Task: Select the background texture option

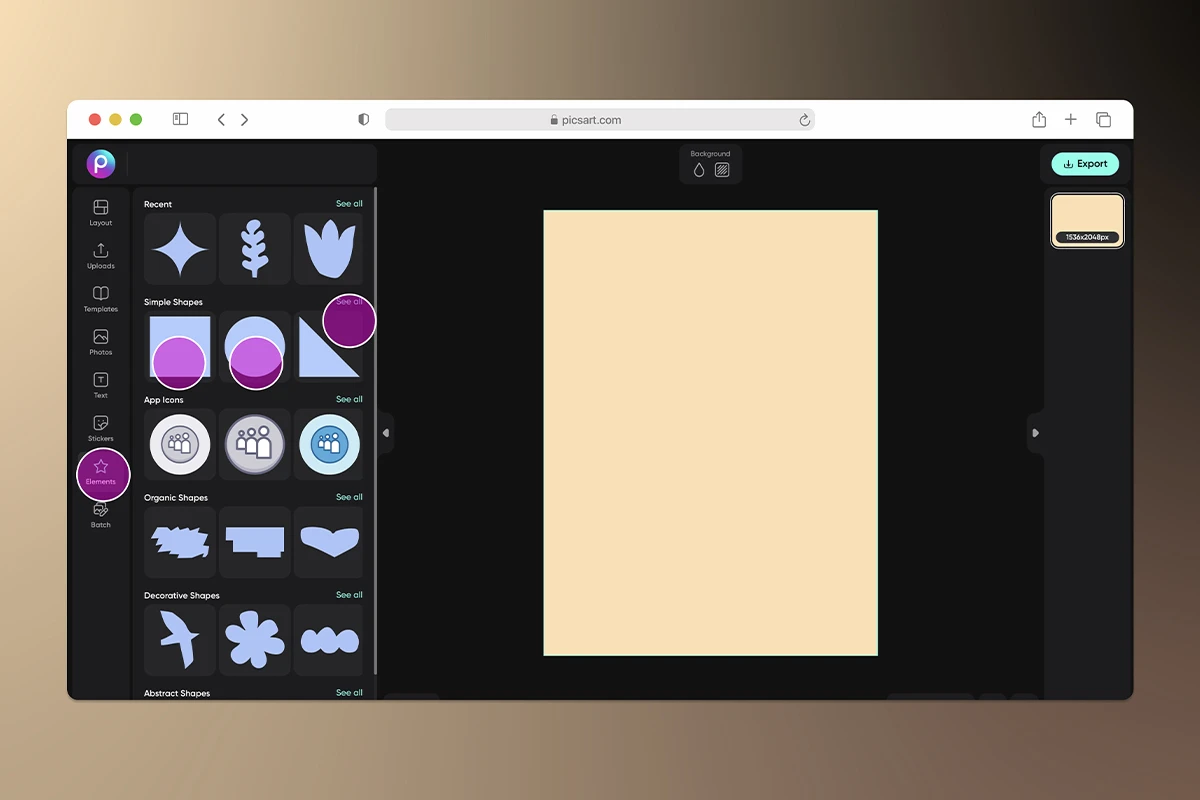Action: [x=723, y=168]
